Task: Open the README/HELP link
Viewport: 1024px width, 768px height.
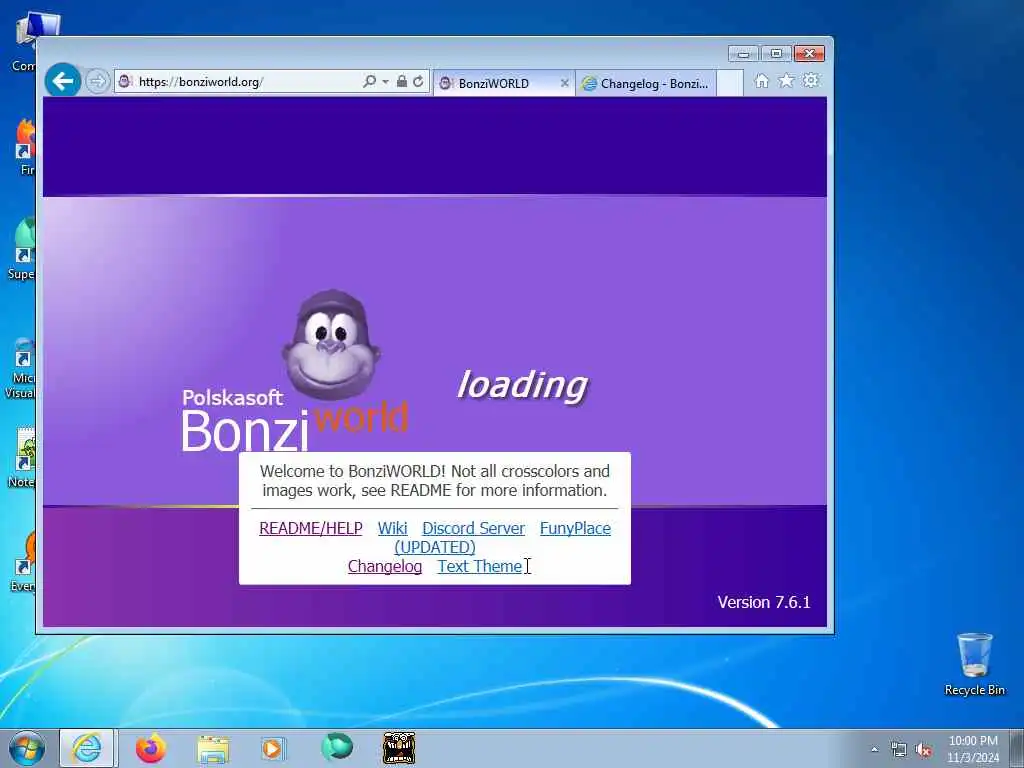Action: (x=311, y=528)
